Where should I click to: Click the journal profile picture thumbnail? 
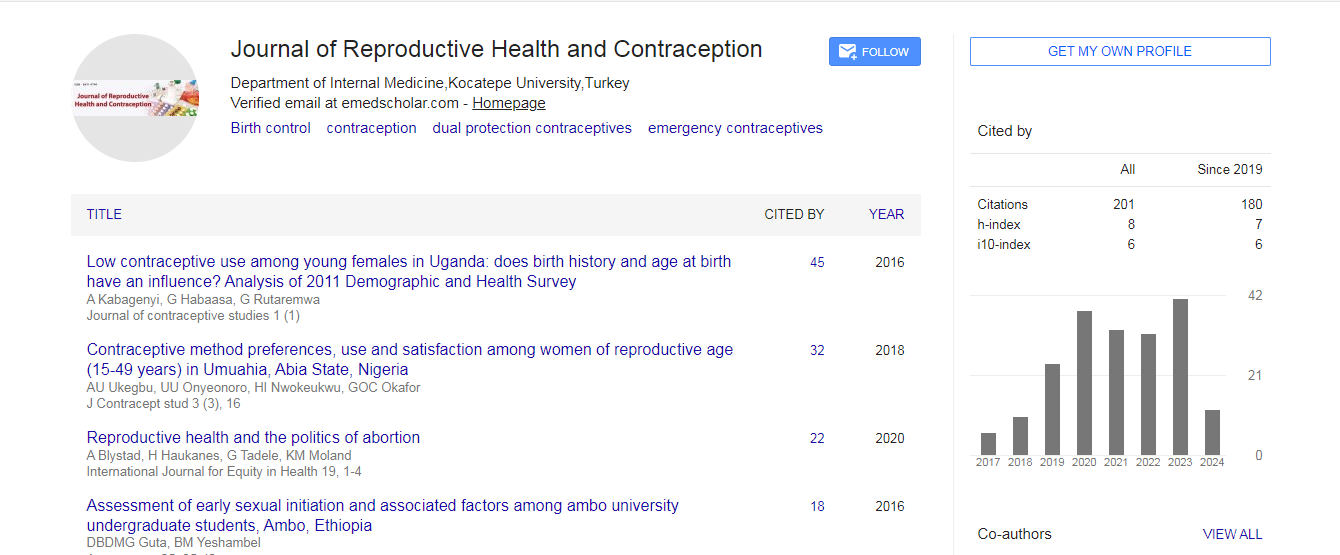click(x=136, y=98)
